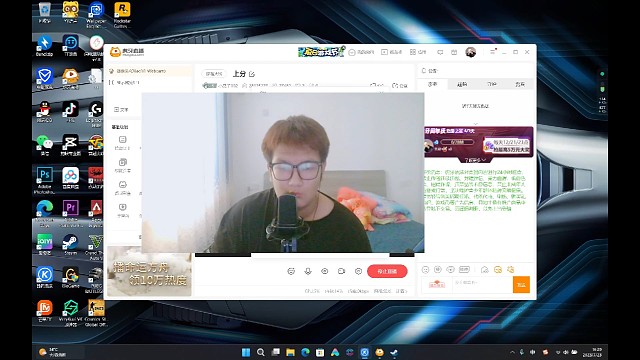Open Microsoft Edge desktop shortcut
This screenshot has height=360, width=640.
44,213
